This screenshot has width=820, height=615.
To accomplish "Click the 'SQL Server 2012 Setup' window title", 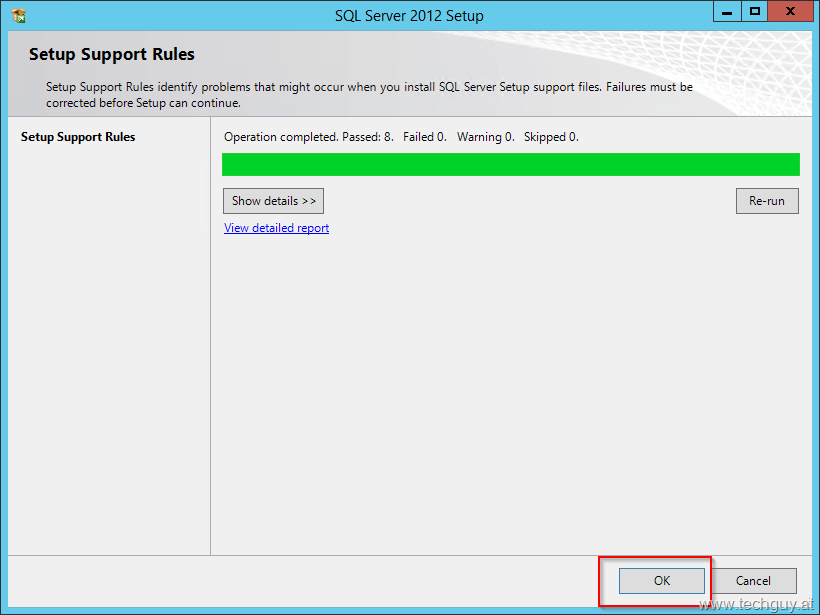I will [409, 16].
